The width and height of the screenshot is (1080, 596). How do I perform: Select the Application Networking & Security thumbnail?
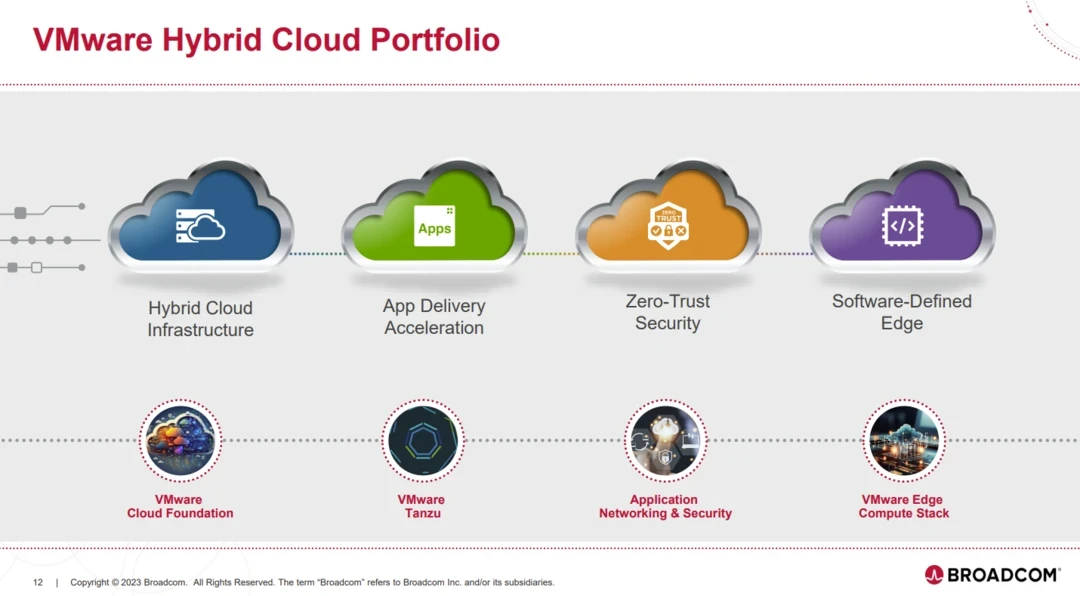point(665,441)
